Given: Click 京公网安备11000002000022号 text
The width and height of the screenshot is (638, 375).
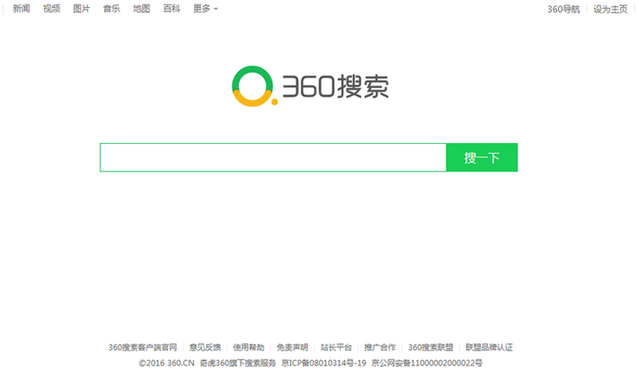Looking at the screenshot, I should tap(427, 363).
